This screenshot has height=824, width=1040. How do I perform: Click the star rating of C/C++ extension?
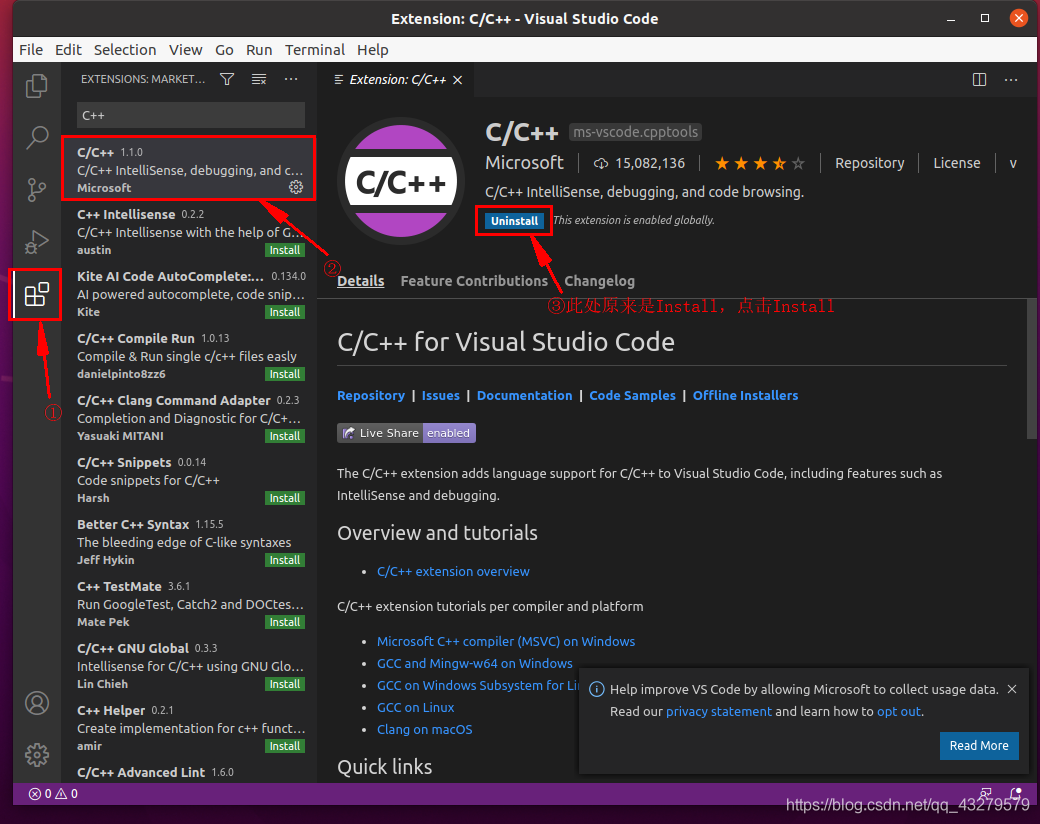pyautogui.click(x=759, y=163)
